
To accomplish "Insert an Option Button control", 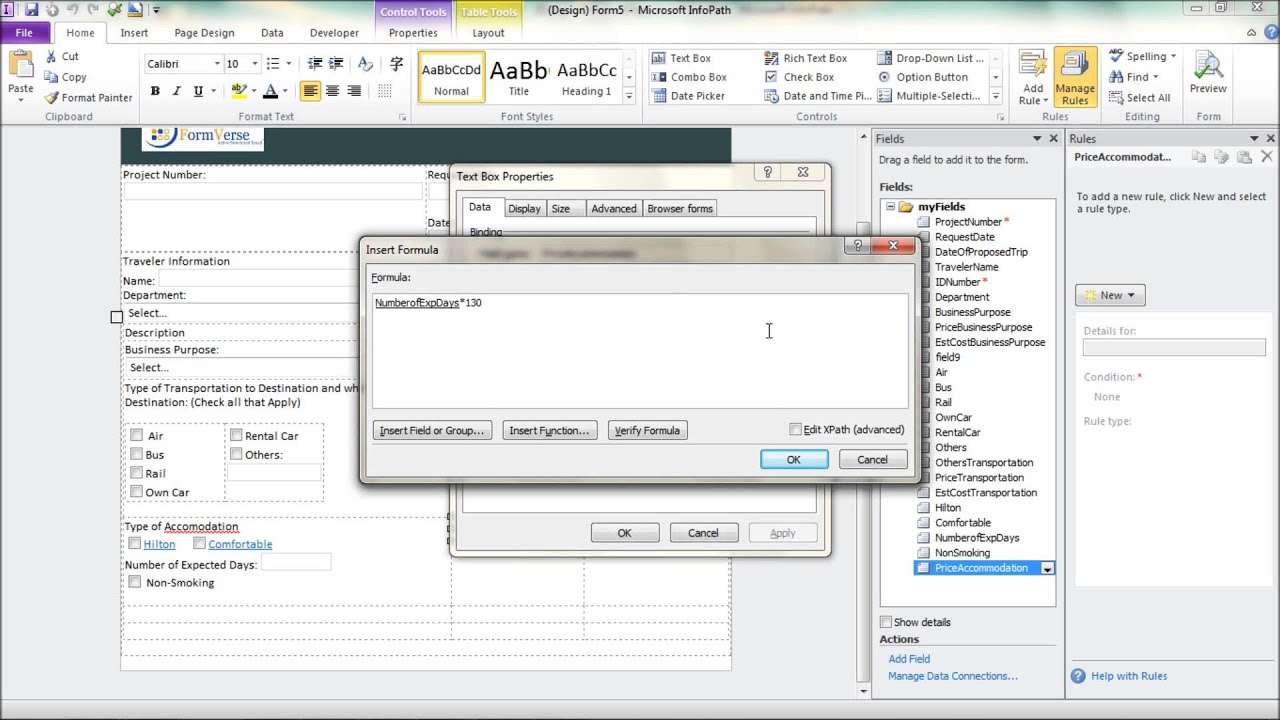I will click(923, 77).
